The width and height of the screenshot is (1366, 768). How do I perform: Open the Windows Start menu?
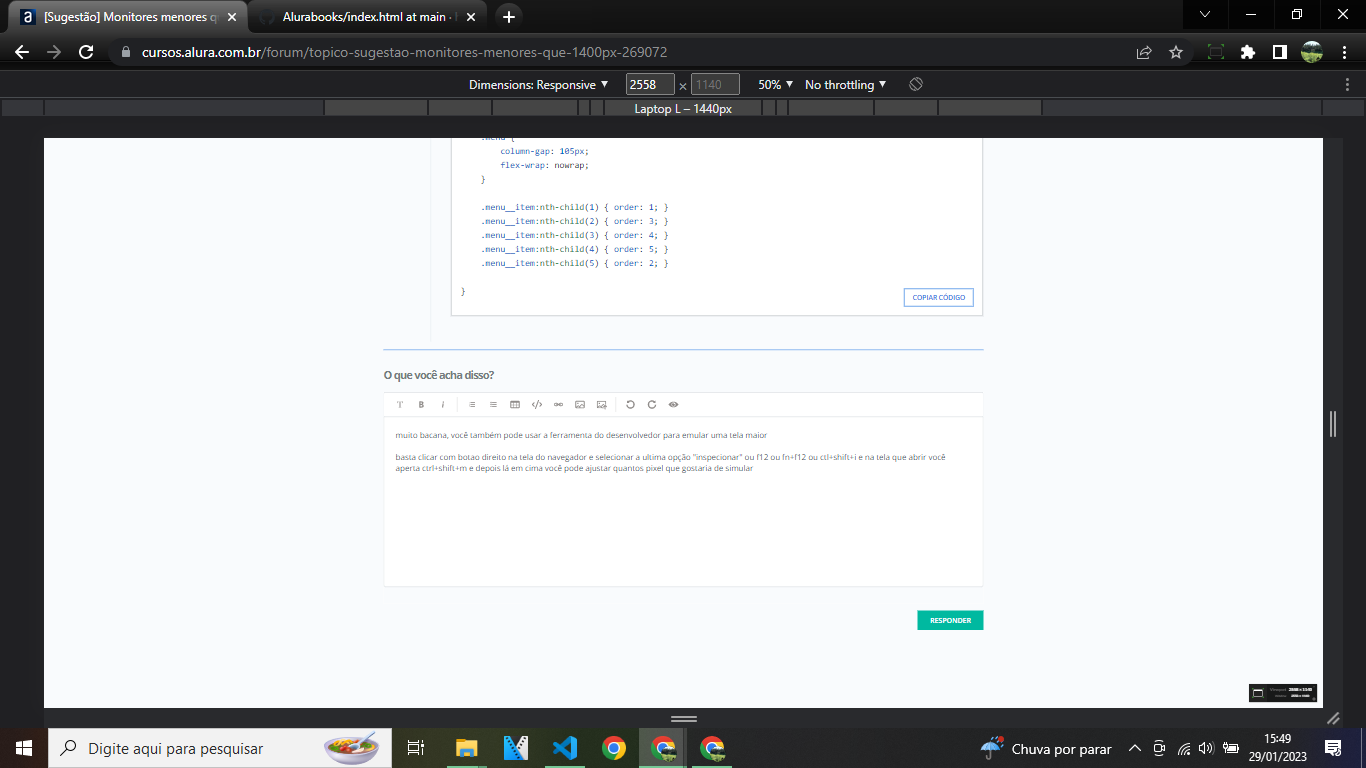click(24, 748)
